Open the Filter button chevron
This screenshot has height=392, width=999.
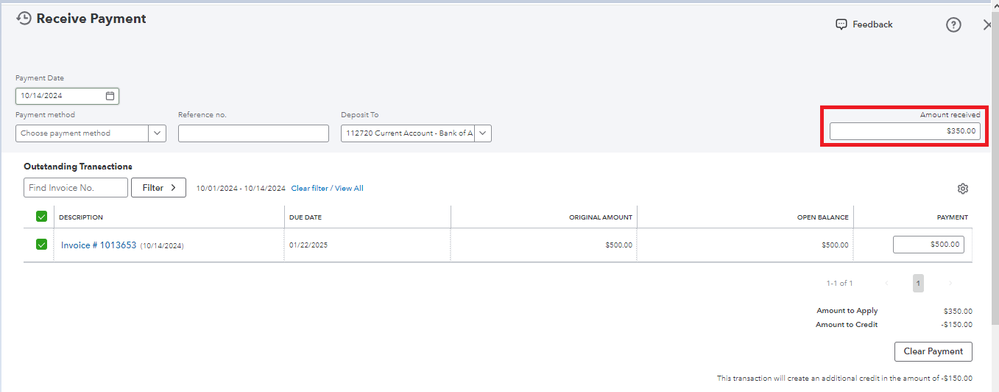(173, 188)
